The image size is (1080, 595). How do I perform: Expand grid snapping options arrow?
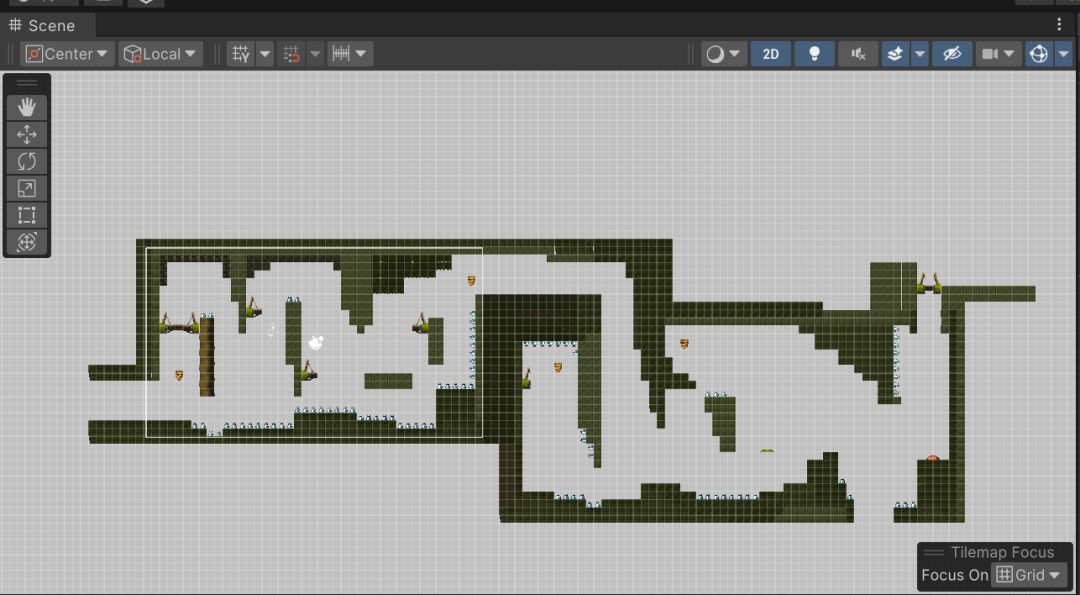tap(315, 54)
